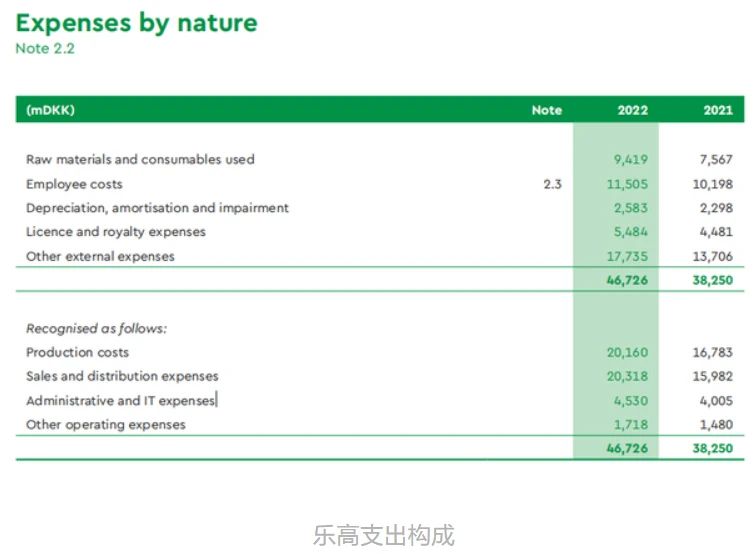Click the 'Recognised as follows:' italic text
755x554 pixels.
96,329
